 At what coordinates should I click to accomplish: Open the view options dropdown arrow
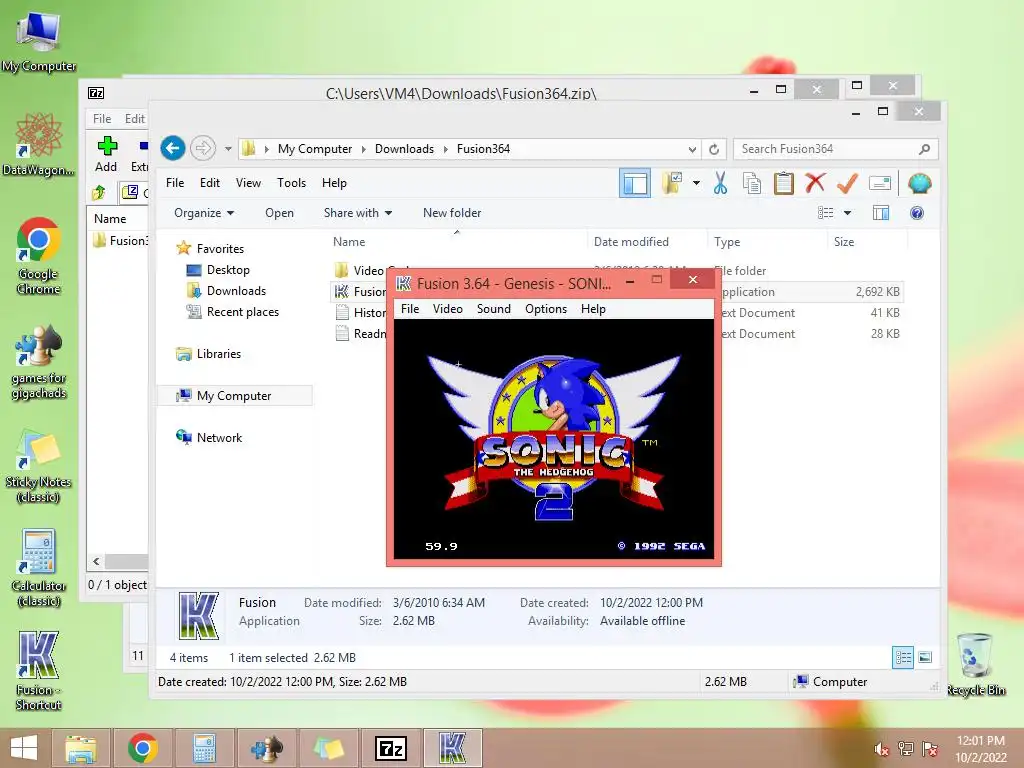pos(847,213)
